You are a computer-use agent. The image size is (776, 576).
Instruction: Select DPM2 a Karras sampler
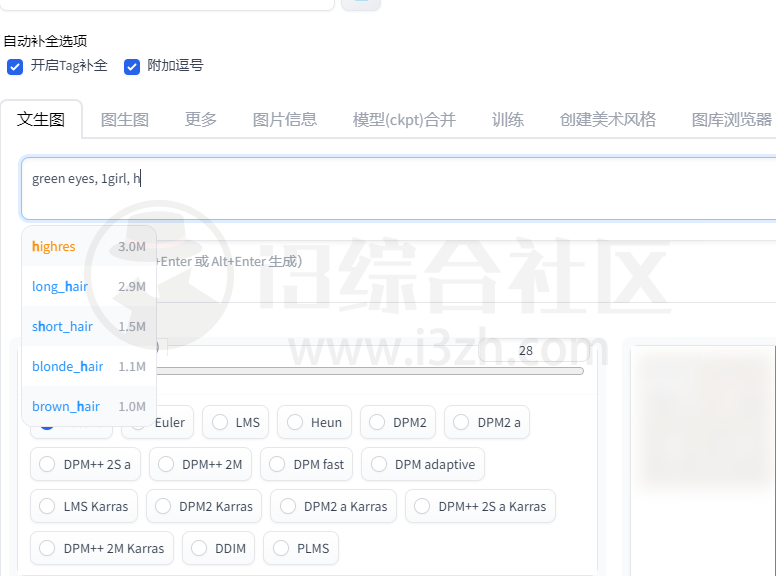(x=334, y=506)
